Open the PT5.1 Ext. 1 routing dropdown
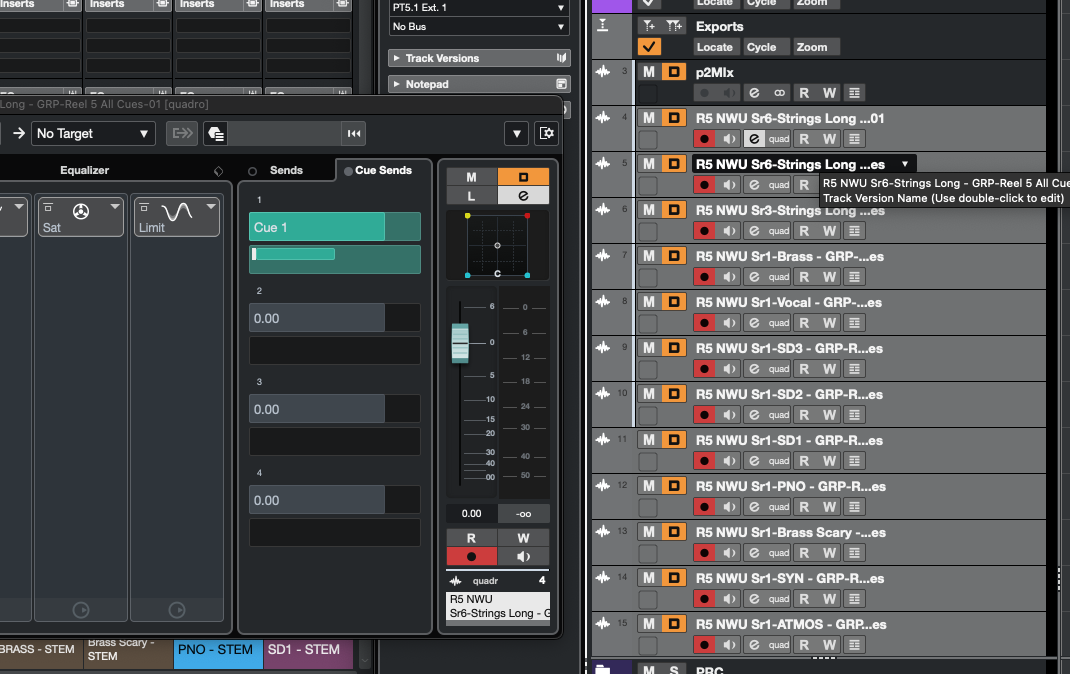This screenshot has width=1070, height=674. (478, 8)
